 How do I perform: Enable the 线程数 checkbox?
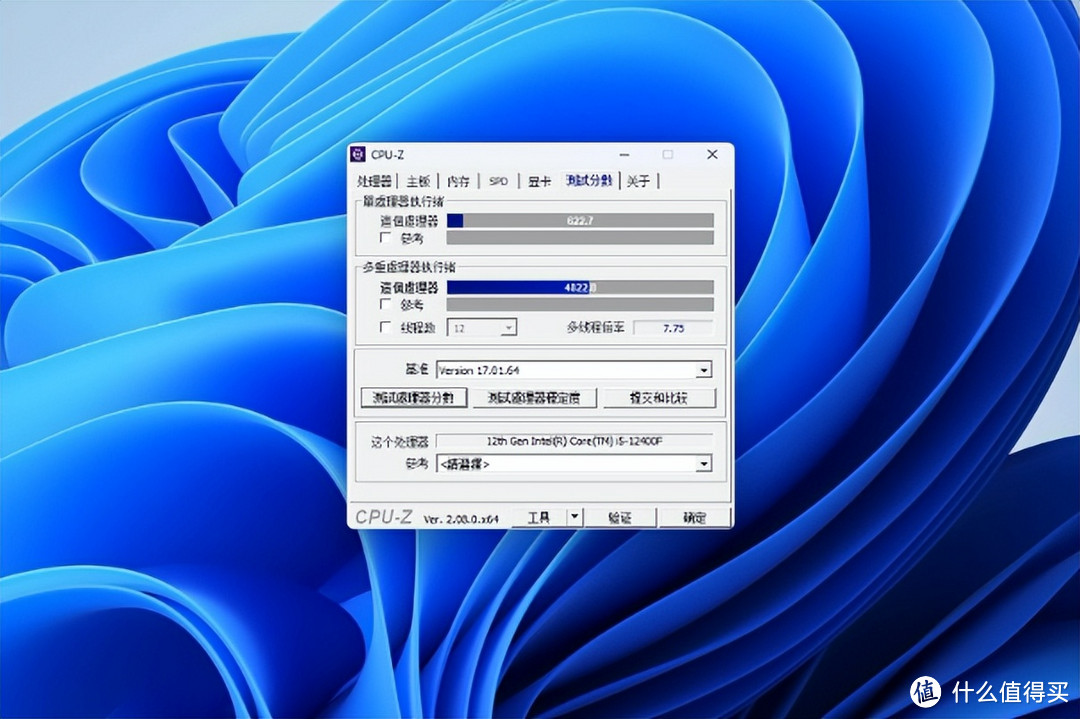click(x=386, y=327)
